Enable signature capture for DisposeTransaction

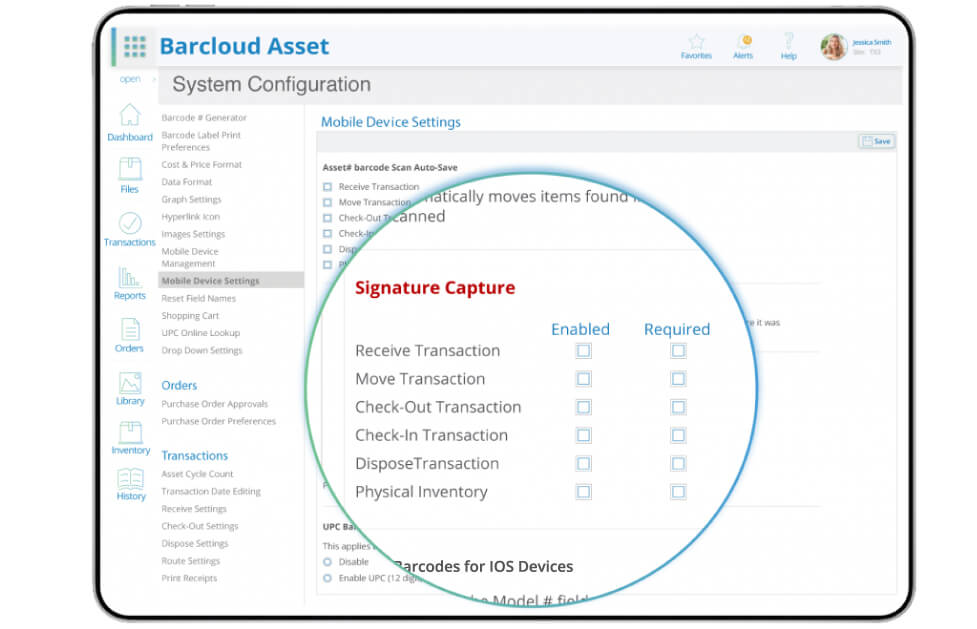point(583,464)
